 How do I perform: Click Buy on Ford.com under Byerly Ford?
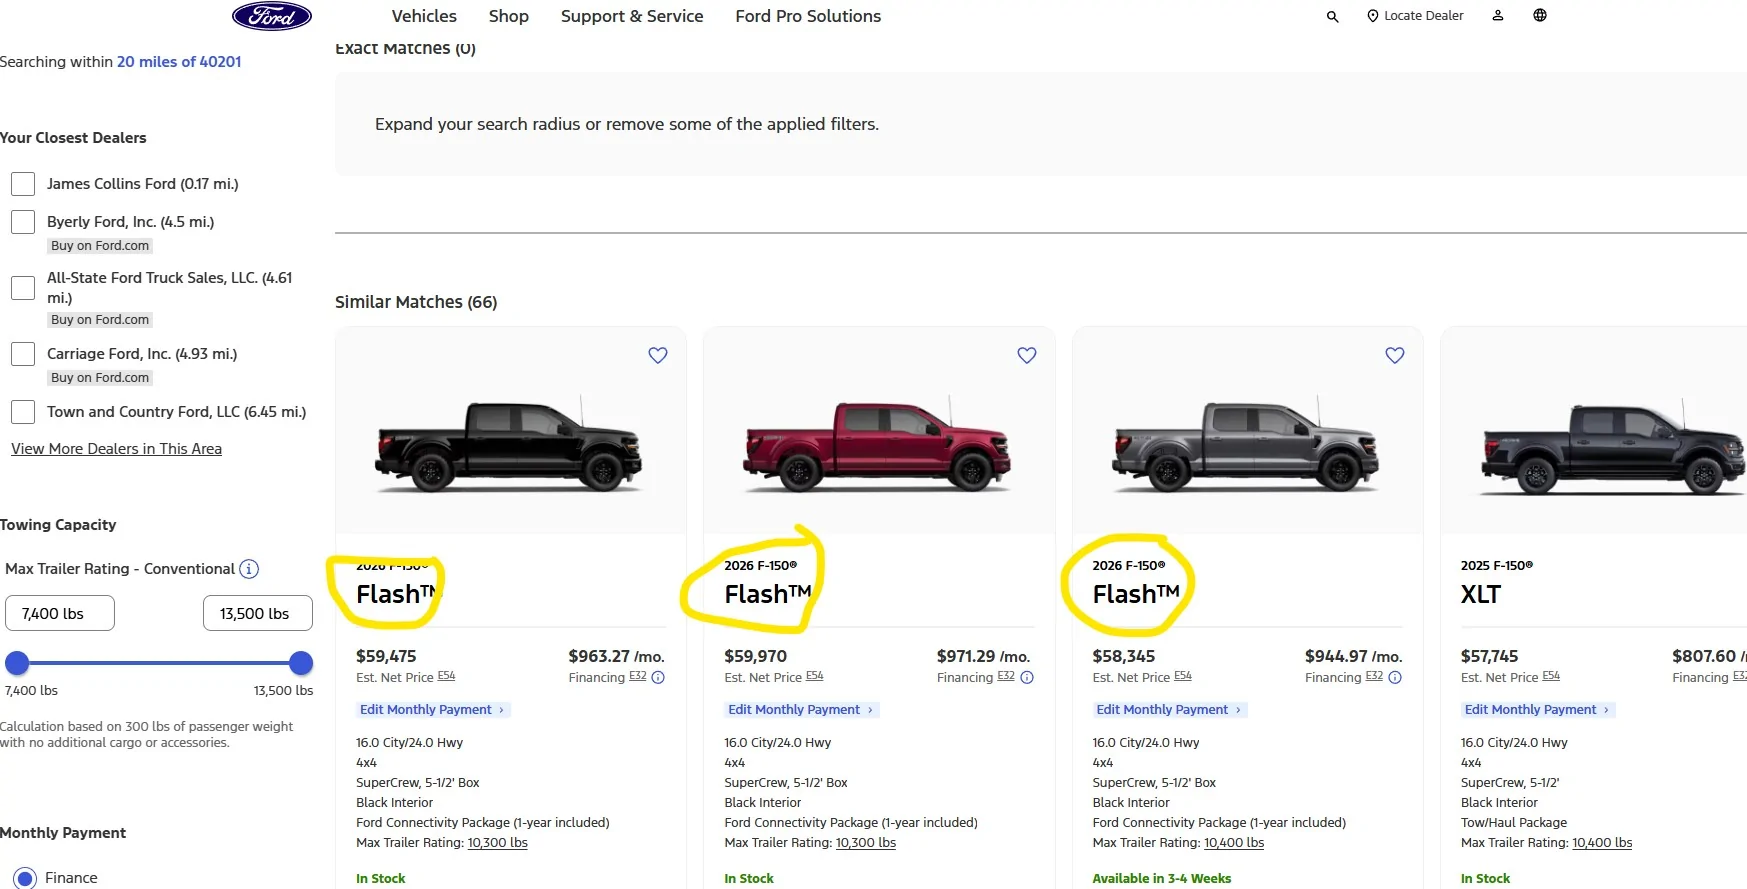(x=100, y=246)
